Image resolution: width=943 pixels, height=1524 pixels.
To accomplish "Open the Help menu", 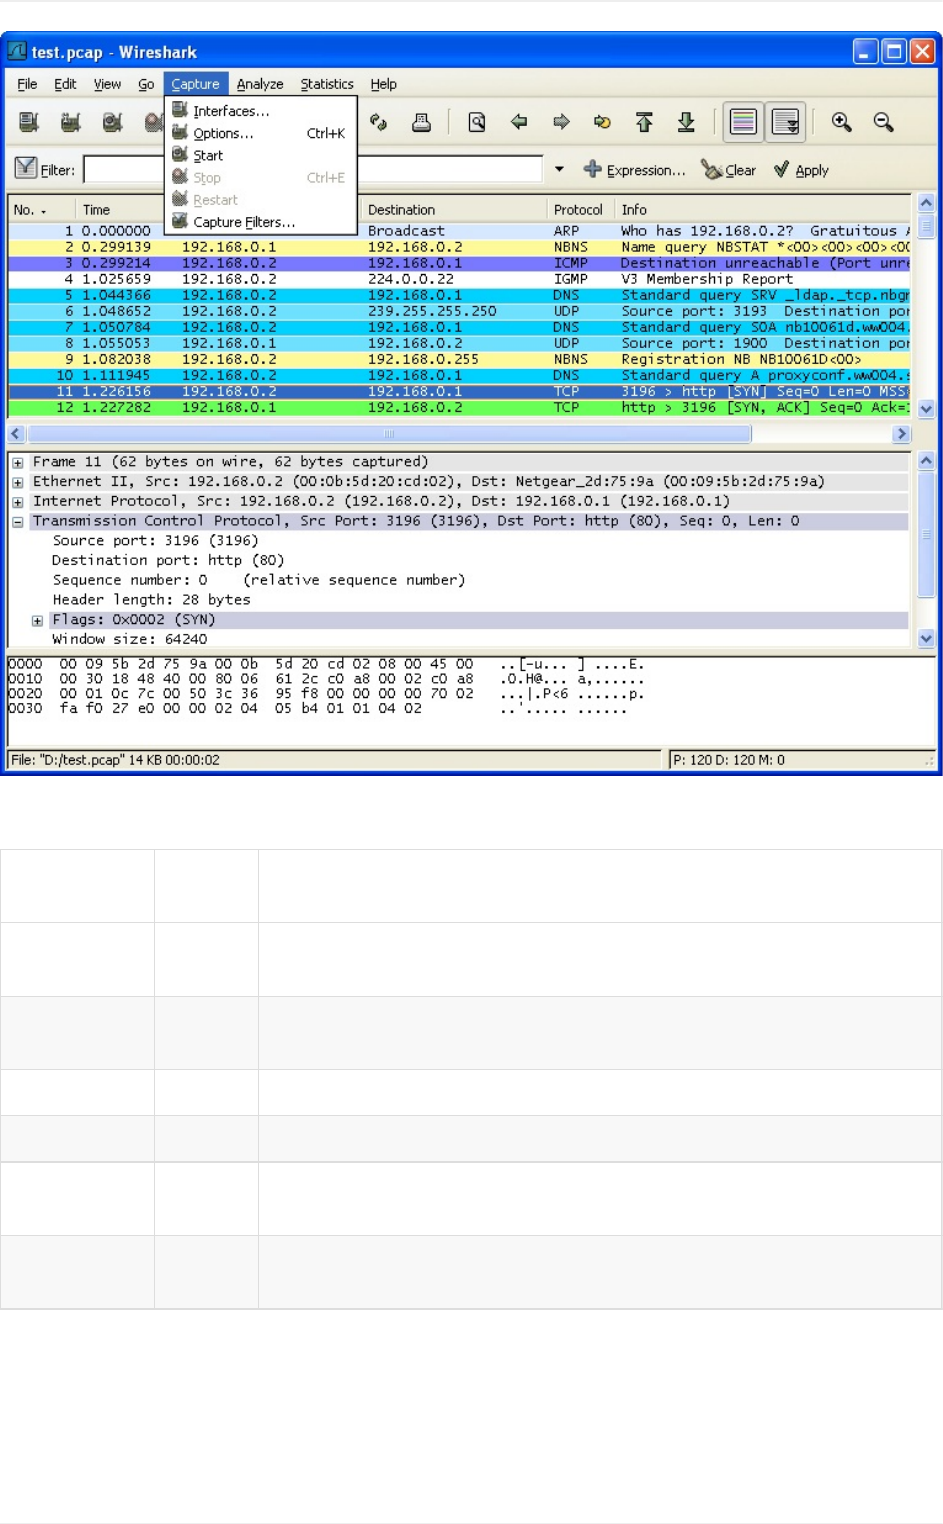I will 383,84.
